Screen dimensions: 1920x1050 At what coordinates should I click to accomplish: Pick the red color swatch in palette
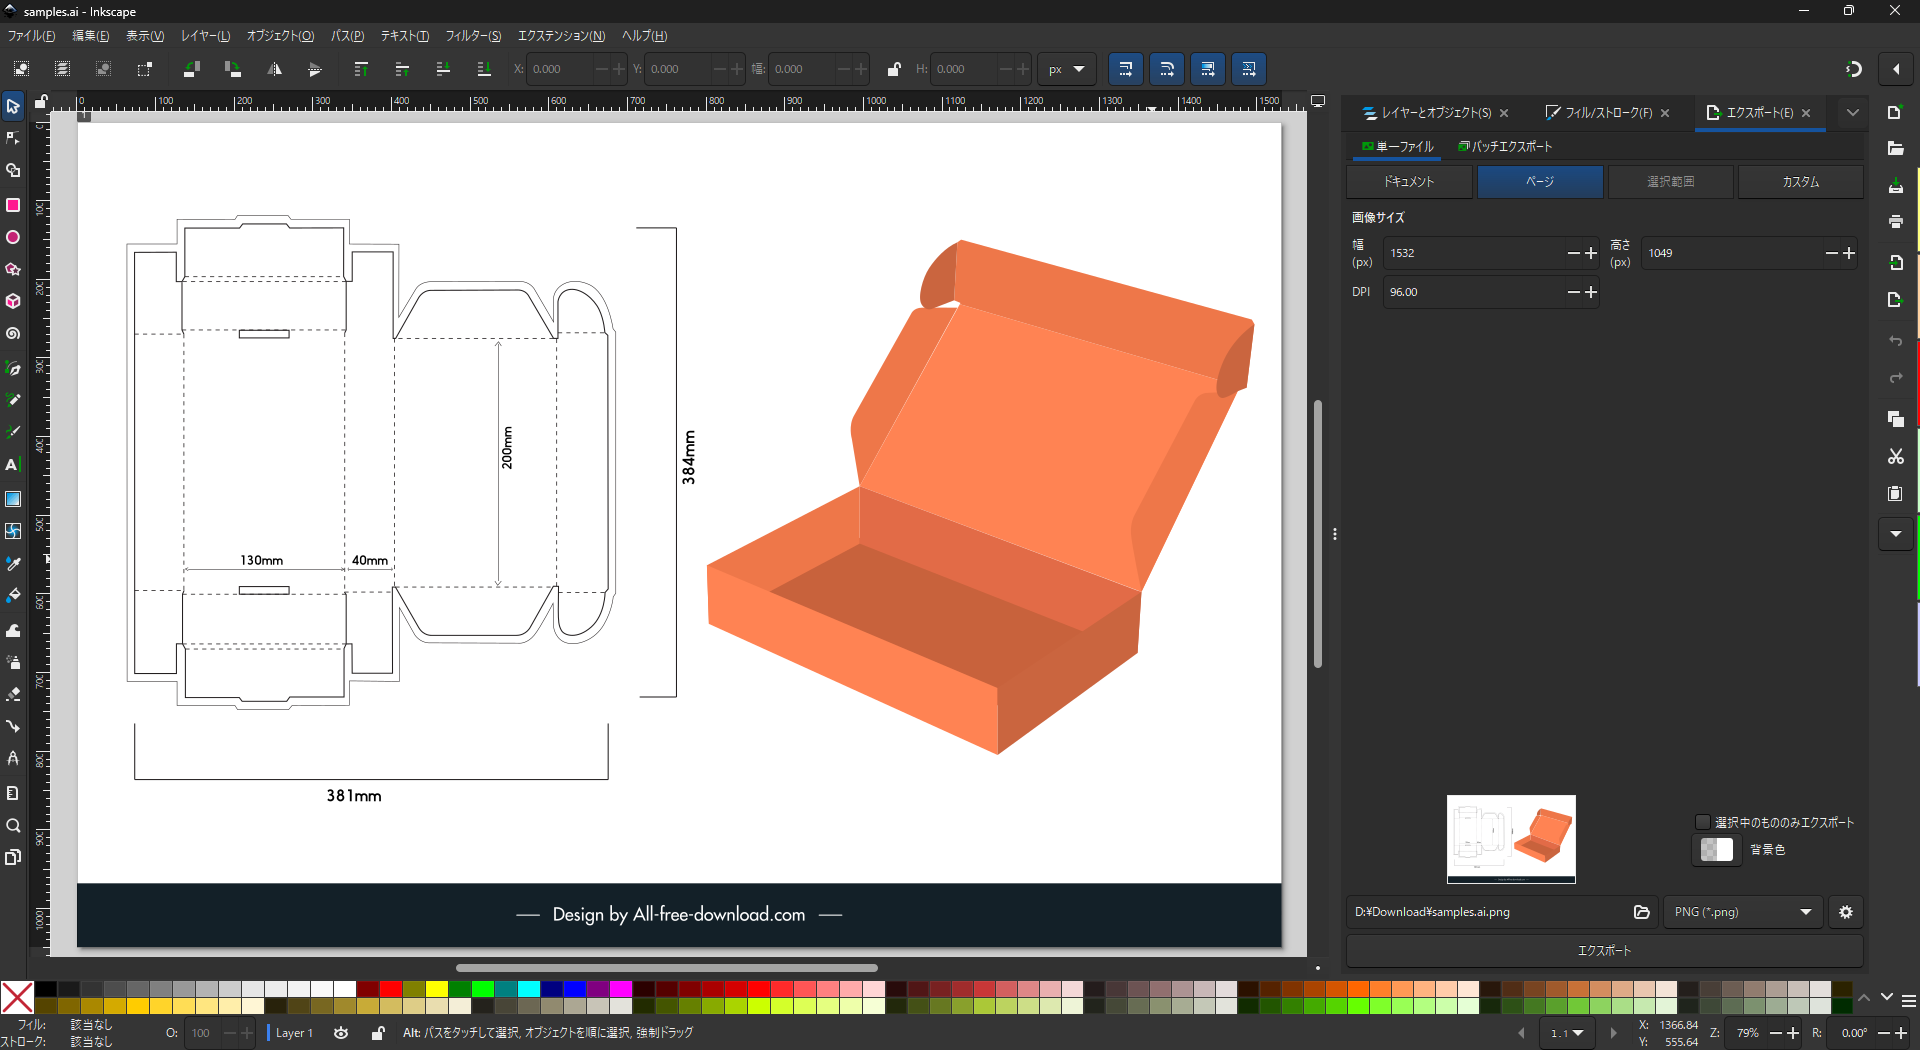[391, 990]
